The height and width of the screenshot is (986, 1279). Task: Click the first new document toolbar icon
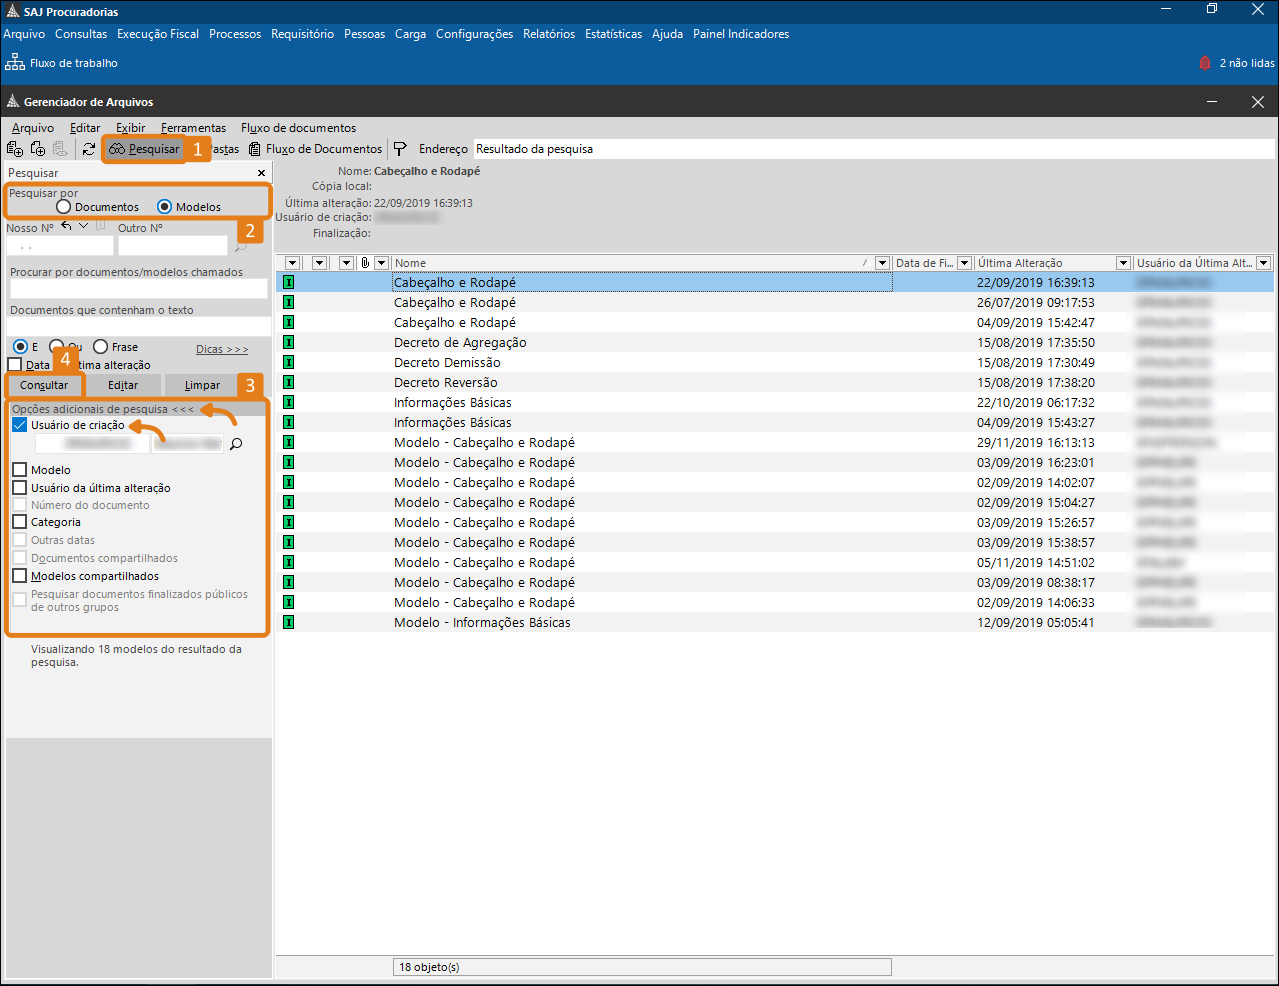coord(15,149)
